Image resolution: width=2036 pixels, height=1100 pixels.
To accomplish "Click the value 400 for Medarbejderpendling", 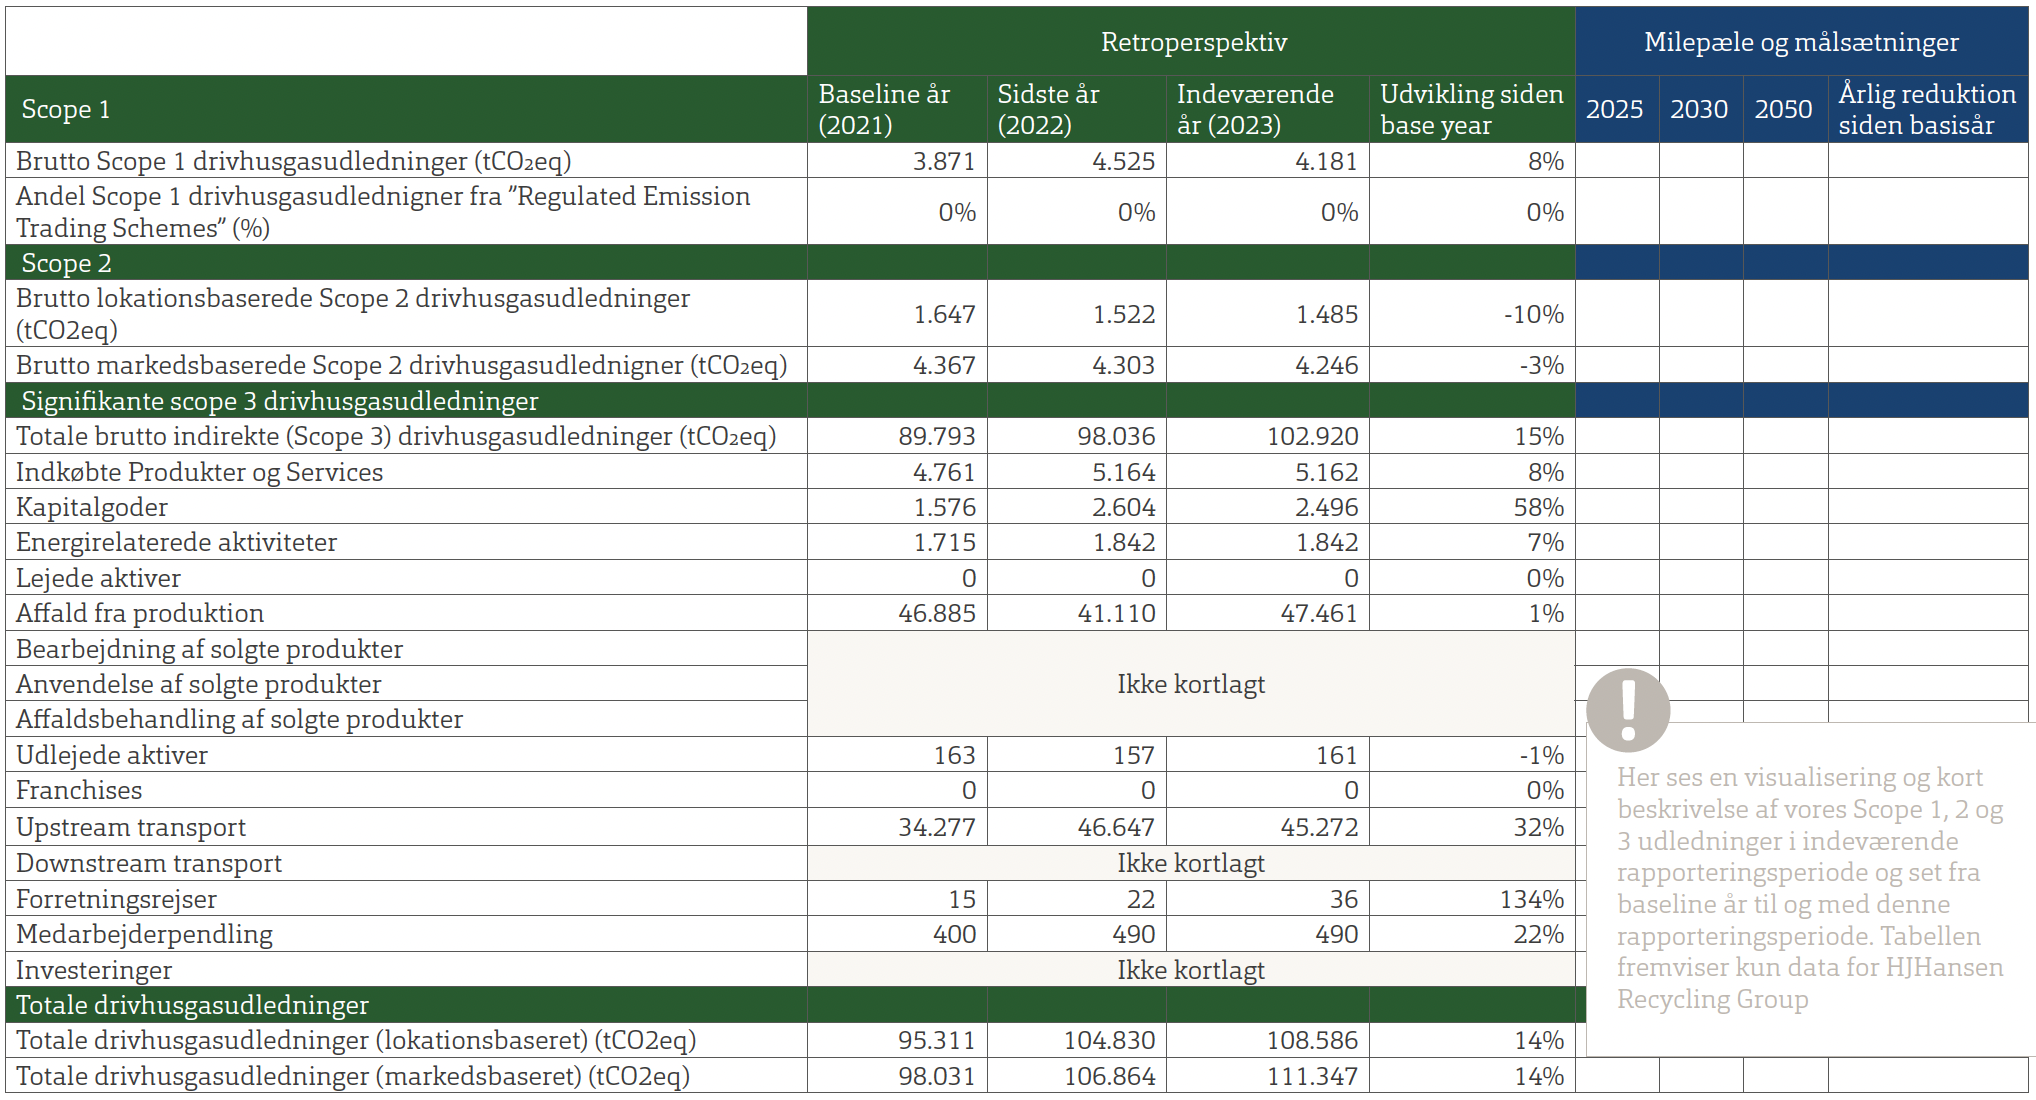I will pyautogui.click(x=954, y=934).
